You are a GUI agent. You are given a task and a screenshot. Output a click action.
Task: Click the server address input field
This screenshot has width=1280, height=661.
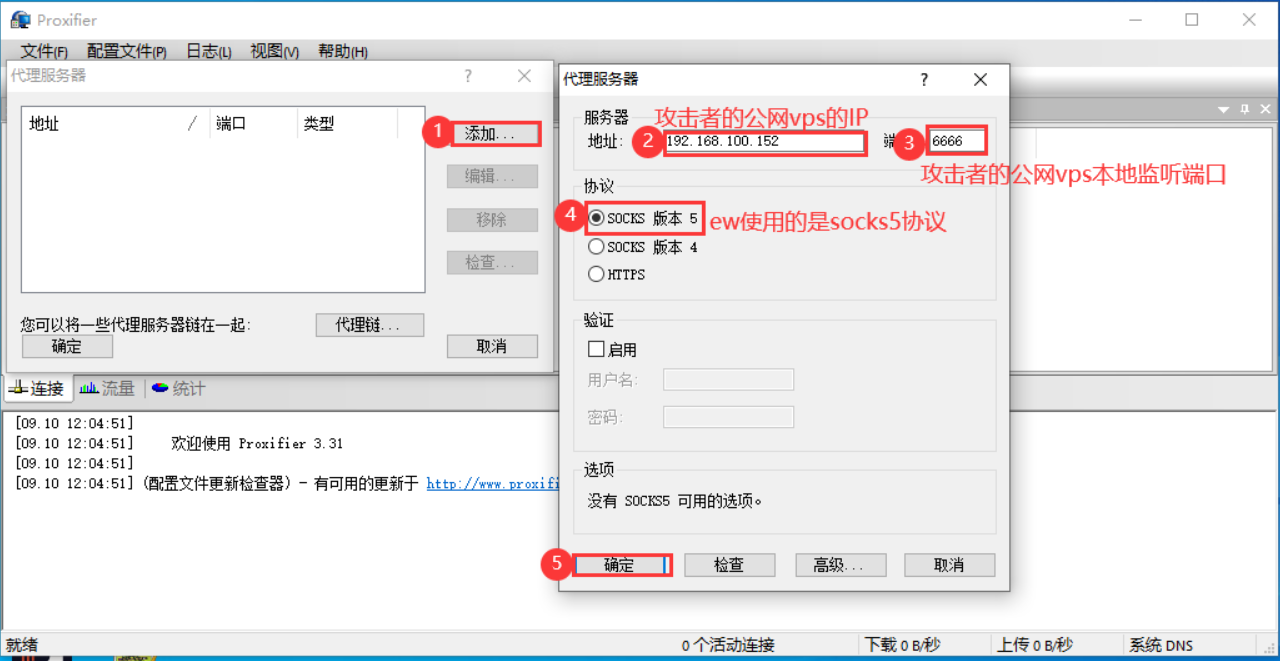[x=765, y=141]
